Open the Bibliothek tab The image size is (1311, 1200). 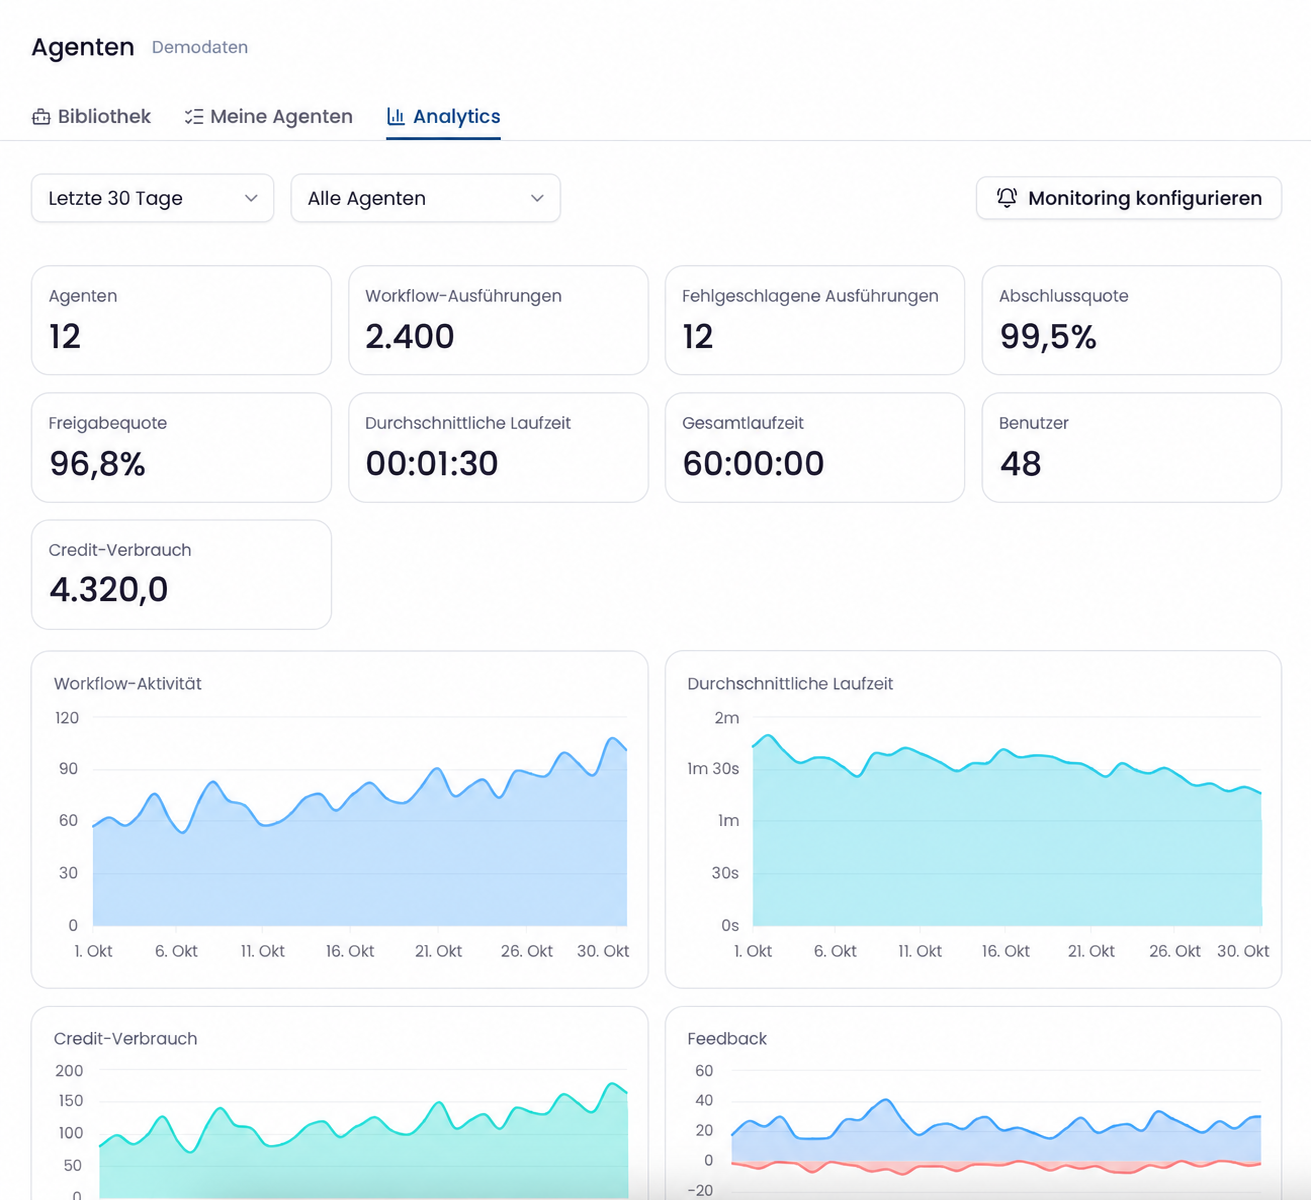(x=91, y=116)
